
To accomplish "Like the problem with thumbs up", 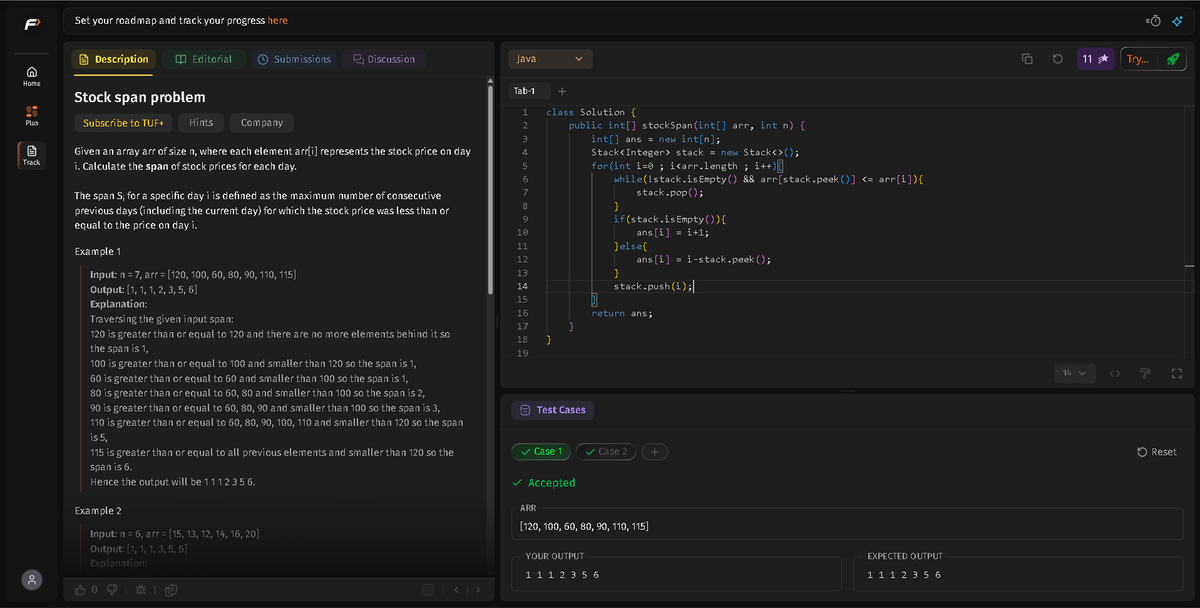I will pyautogui.click(x=80, y=590).
